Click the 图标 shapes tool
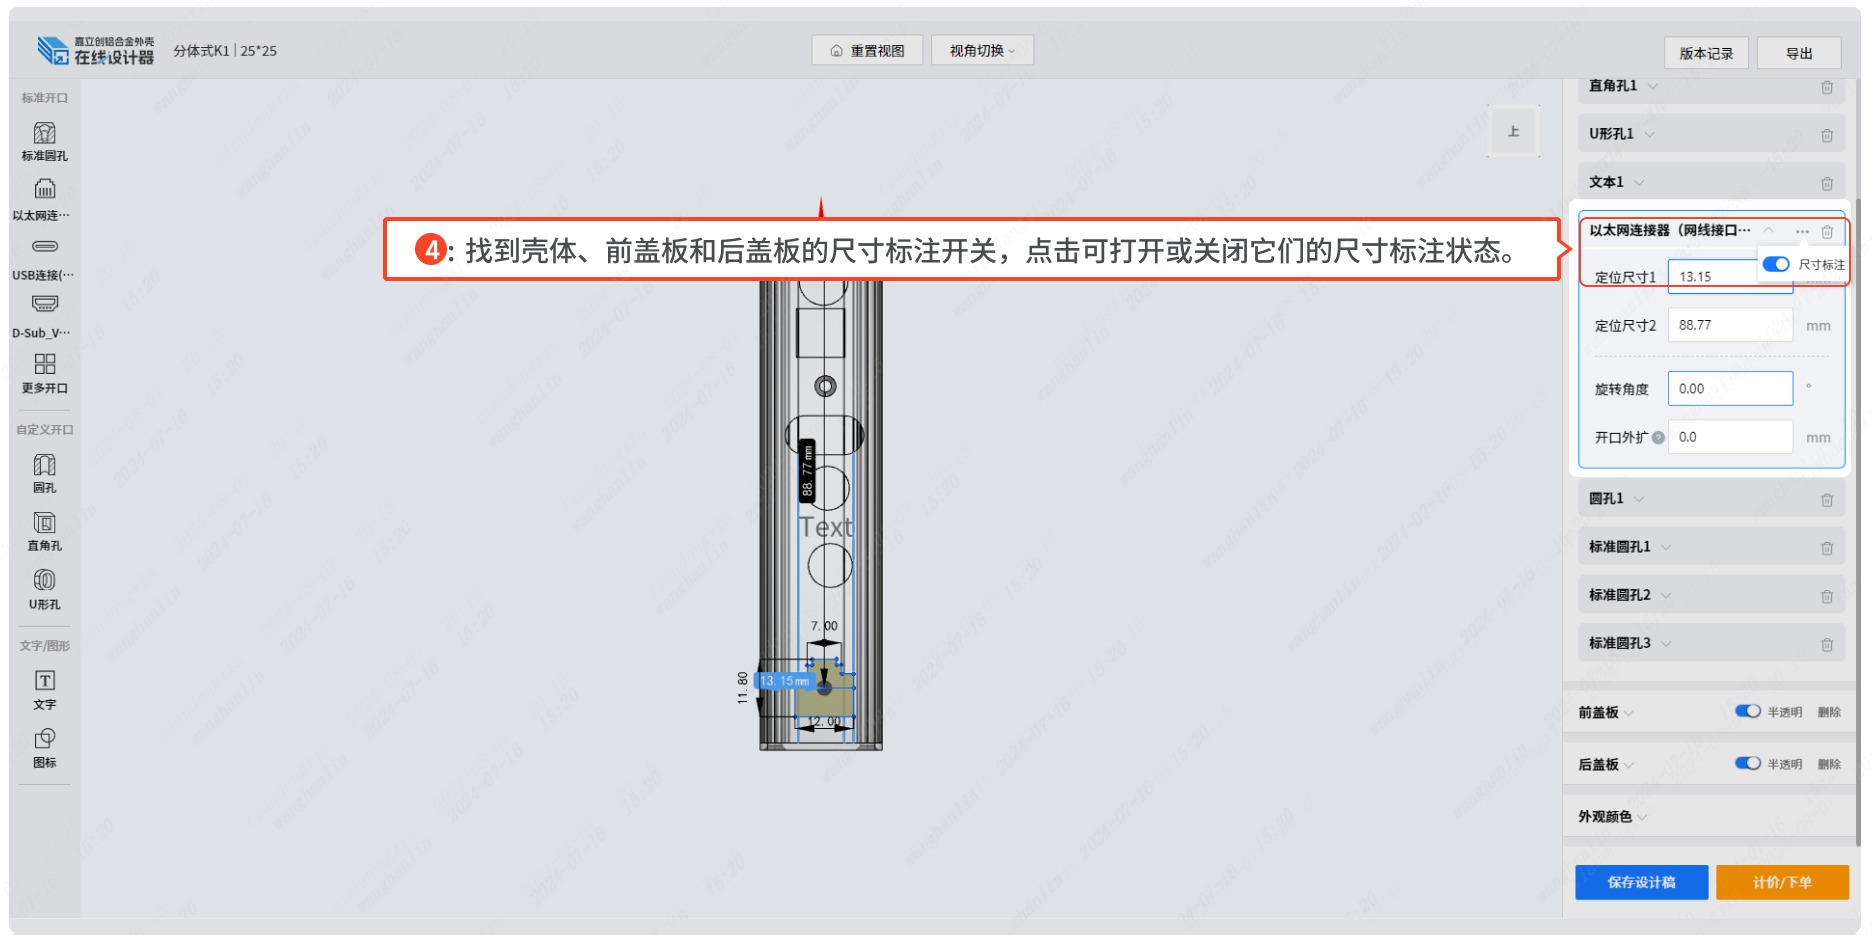1872x935 pixels. tap(45, 739)
